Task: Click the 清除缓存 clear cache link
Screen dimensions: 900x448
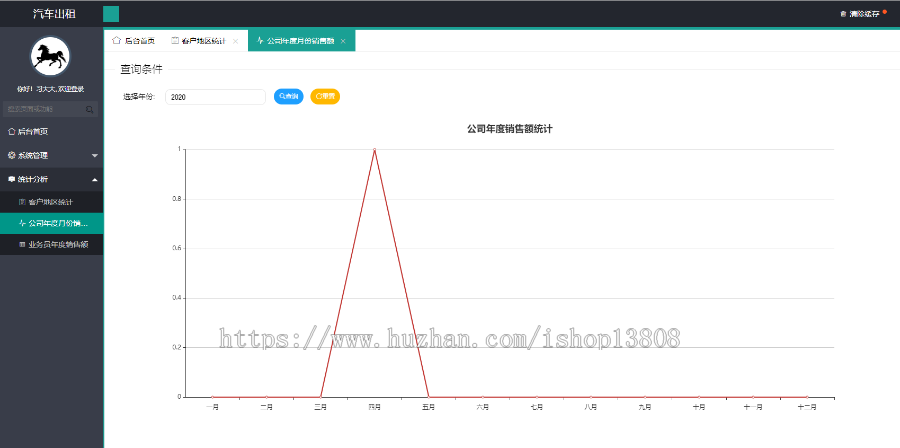Action: [x=859, y=14]
